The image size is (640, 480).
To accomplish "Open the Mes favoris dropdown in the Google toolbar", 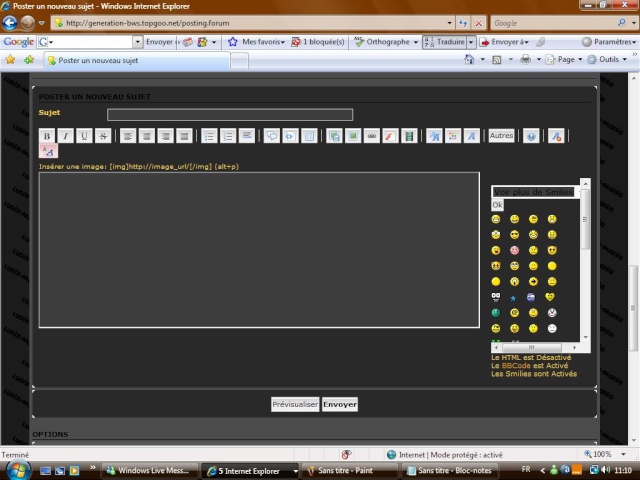I will click(x=256, y=42).
